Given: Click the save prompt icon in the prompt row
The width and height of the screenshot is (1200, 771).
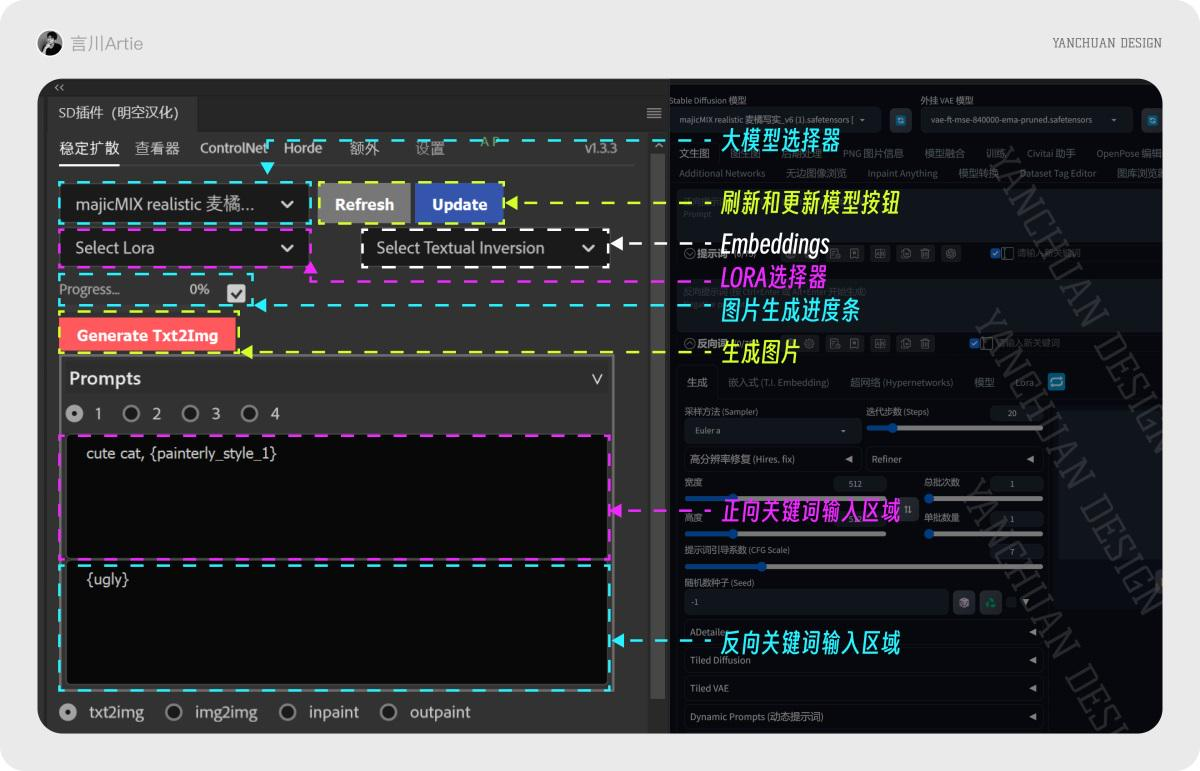Looking at the screenshot, I should [855, 253].
